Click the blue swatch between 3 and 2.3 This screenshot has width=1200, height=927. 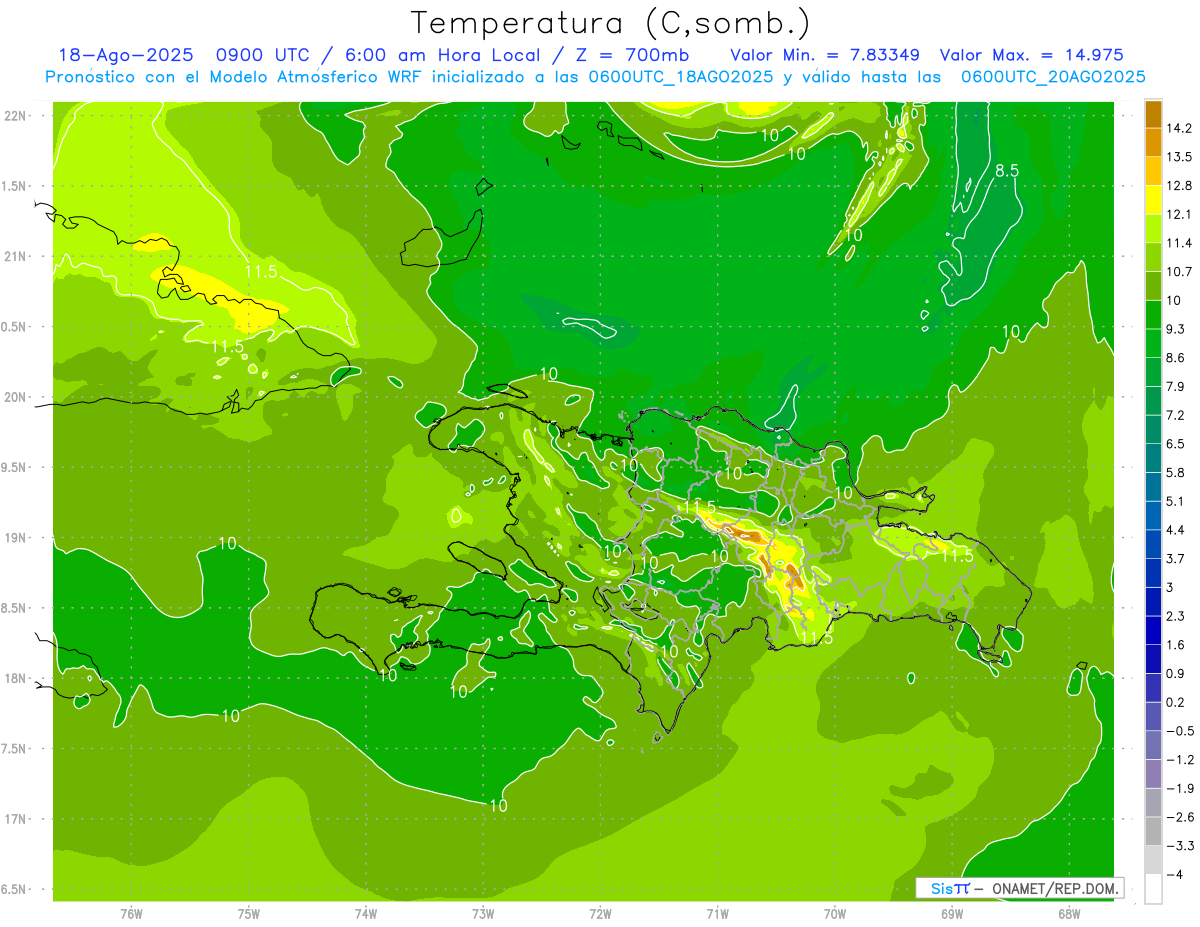point(1153,601)
